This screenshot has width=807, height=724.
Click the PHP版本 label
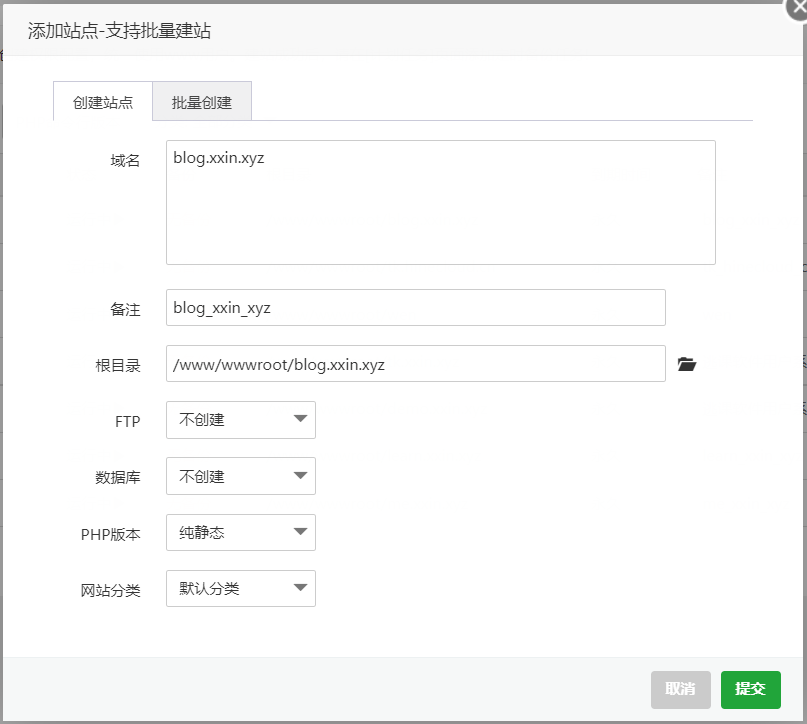110,534
